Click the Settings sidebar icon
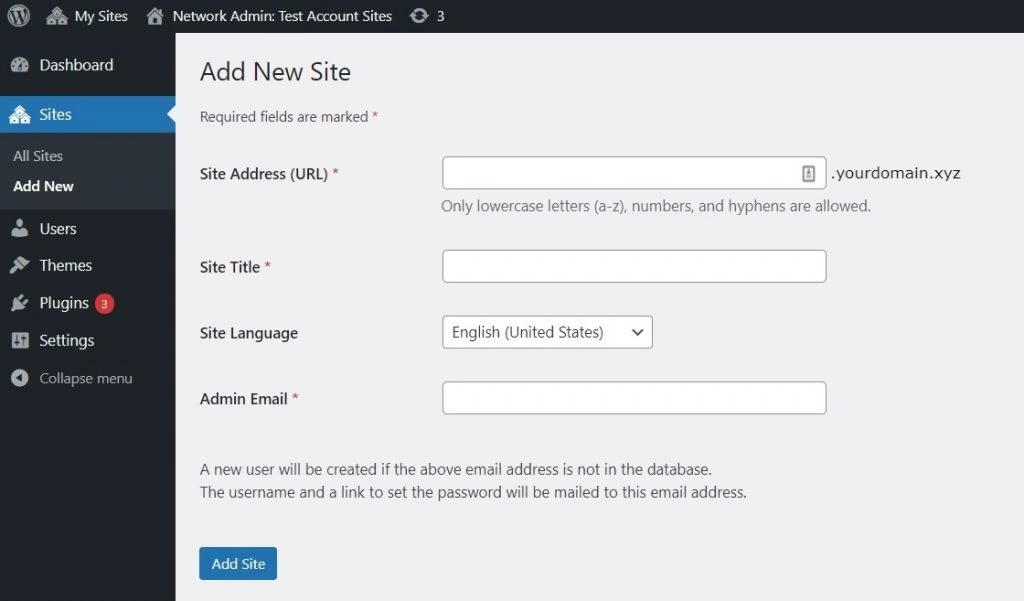 22,340
